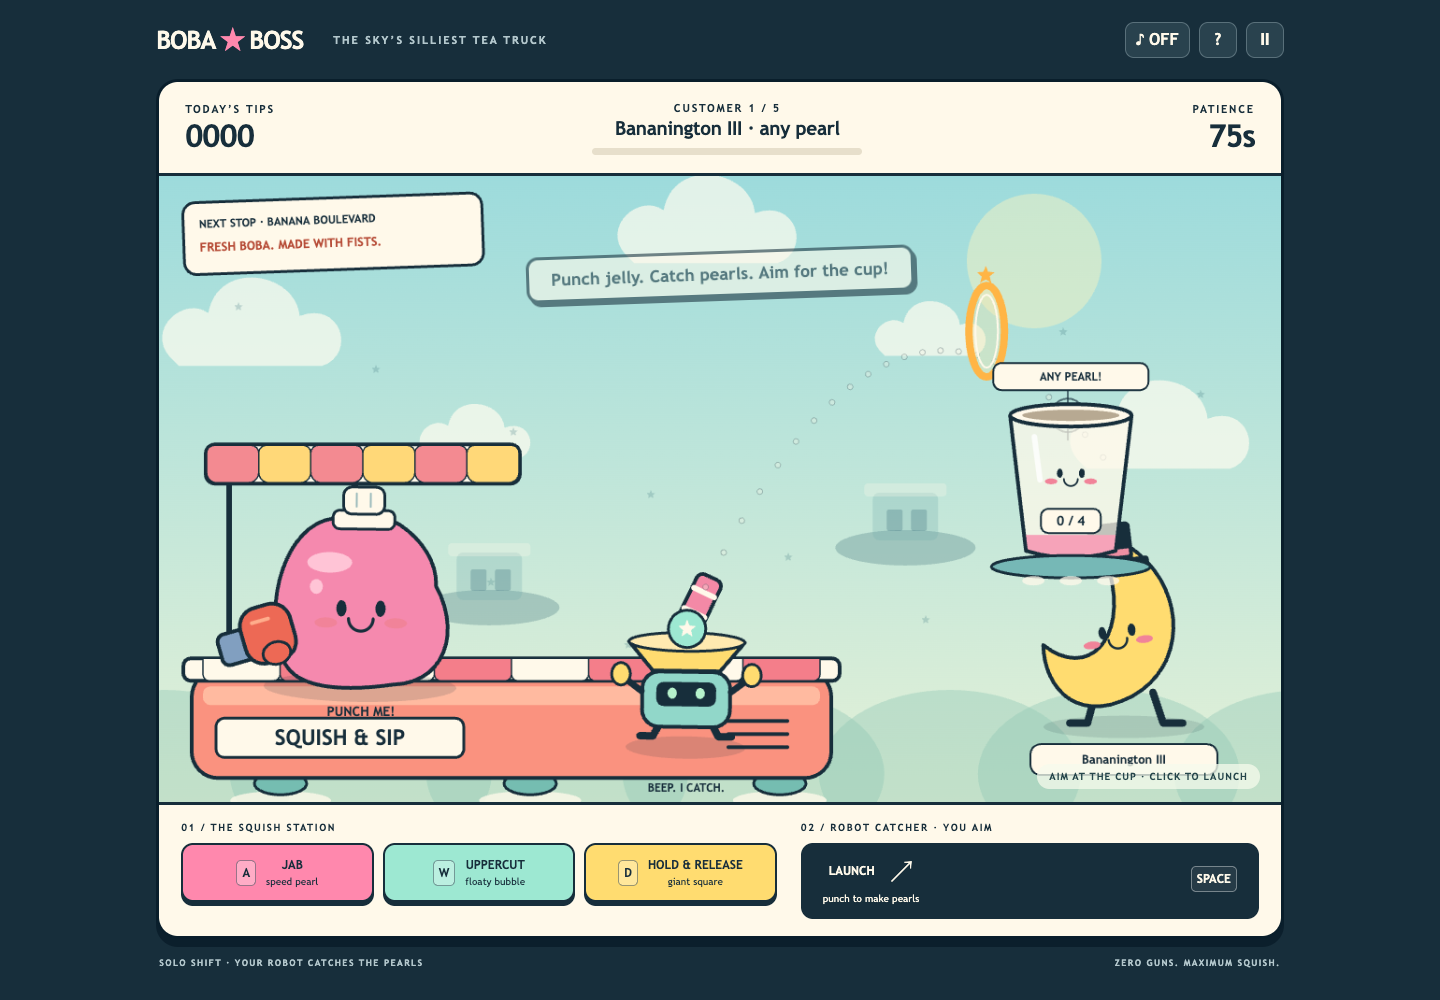Trigger the UPPERCUT floaty bubble punch
Image resolution: width=1440 pixels, height=1000 pixels.
479,873
